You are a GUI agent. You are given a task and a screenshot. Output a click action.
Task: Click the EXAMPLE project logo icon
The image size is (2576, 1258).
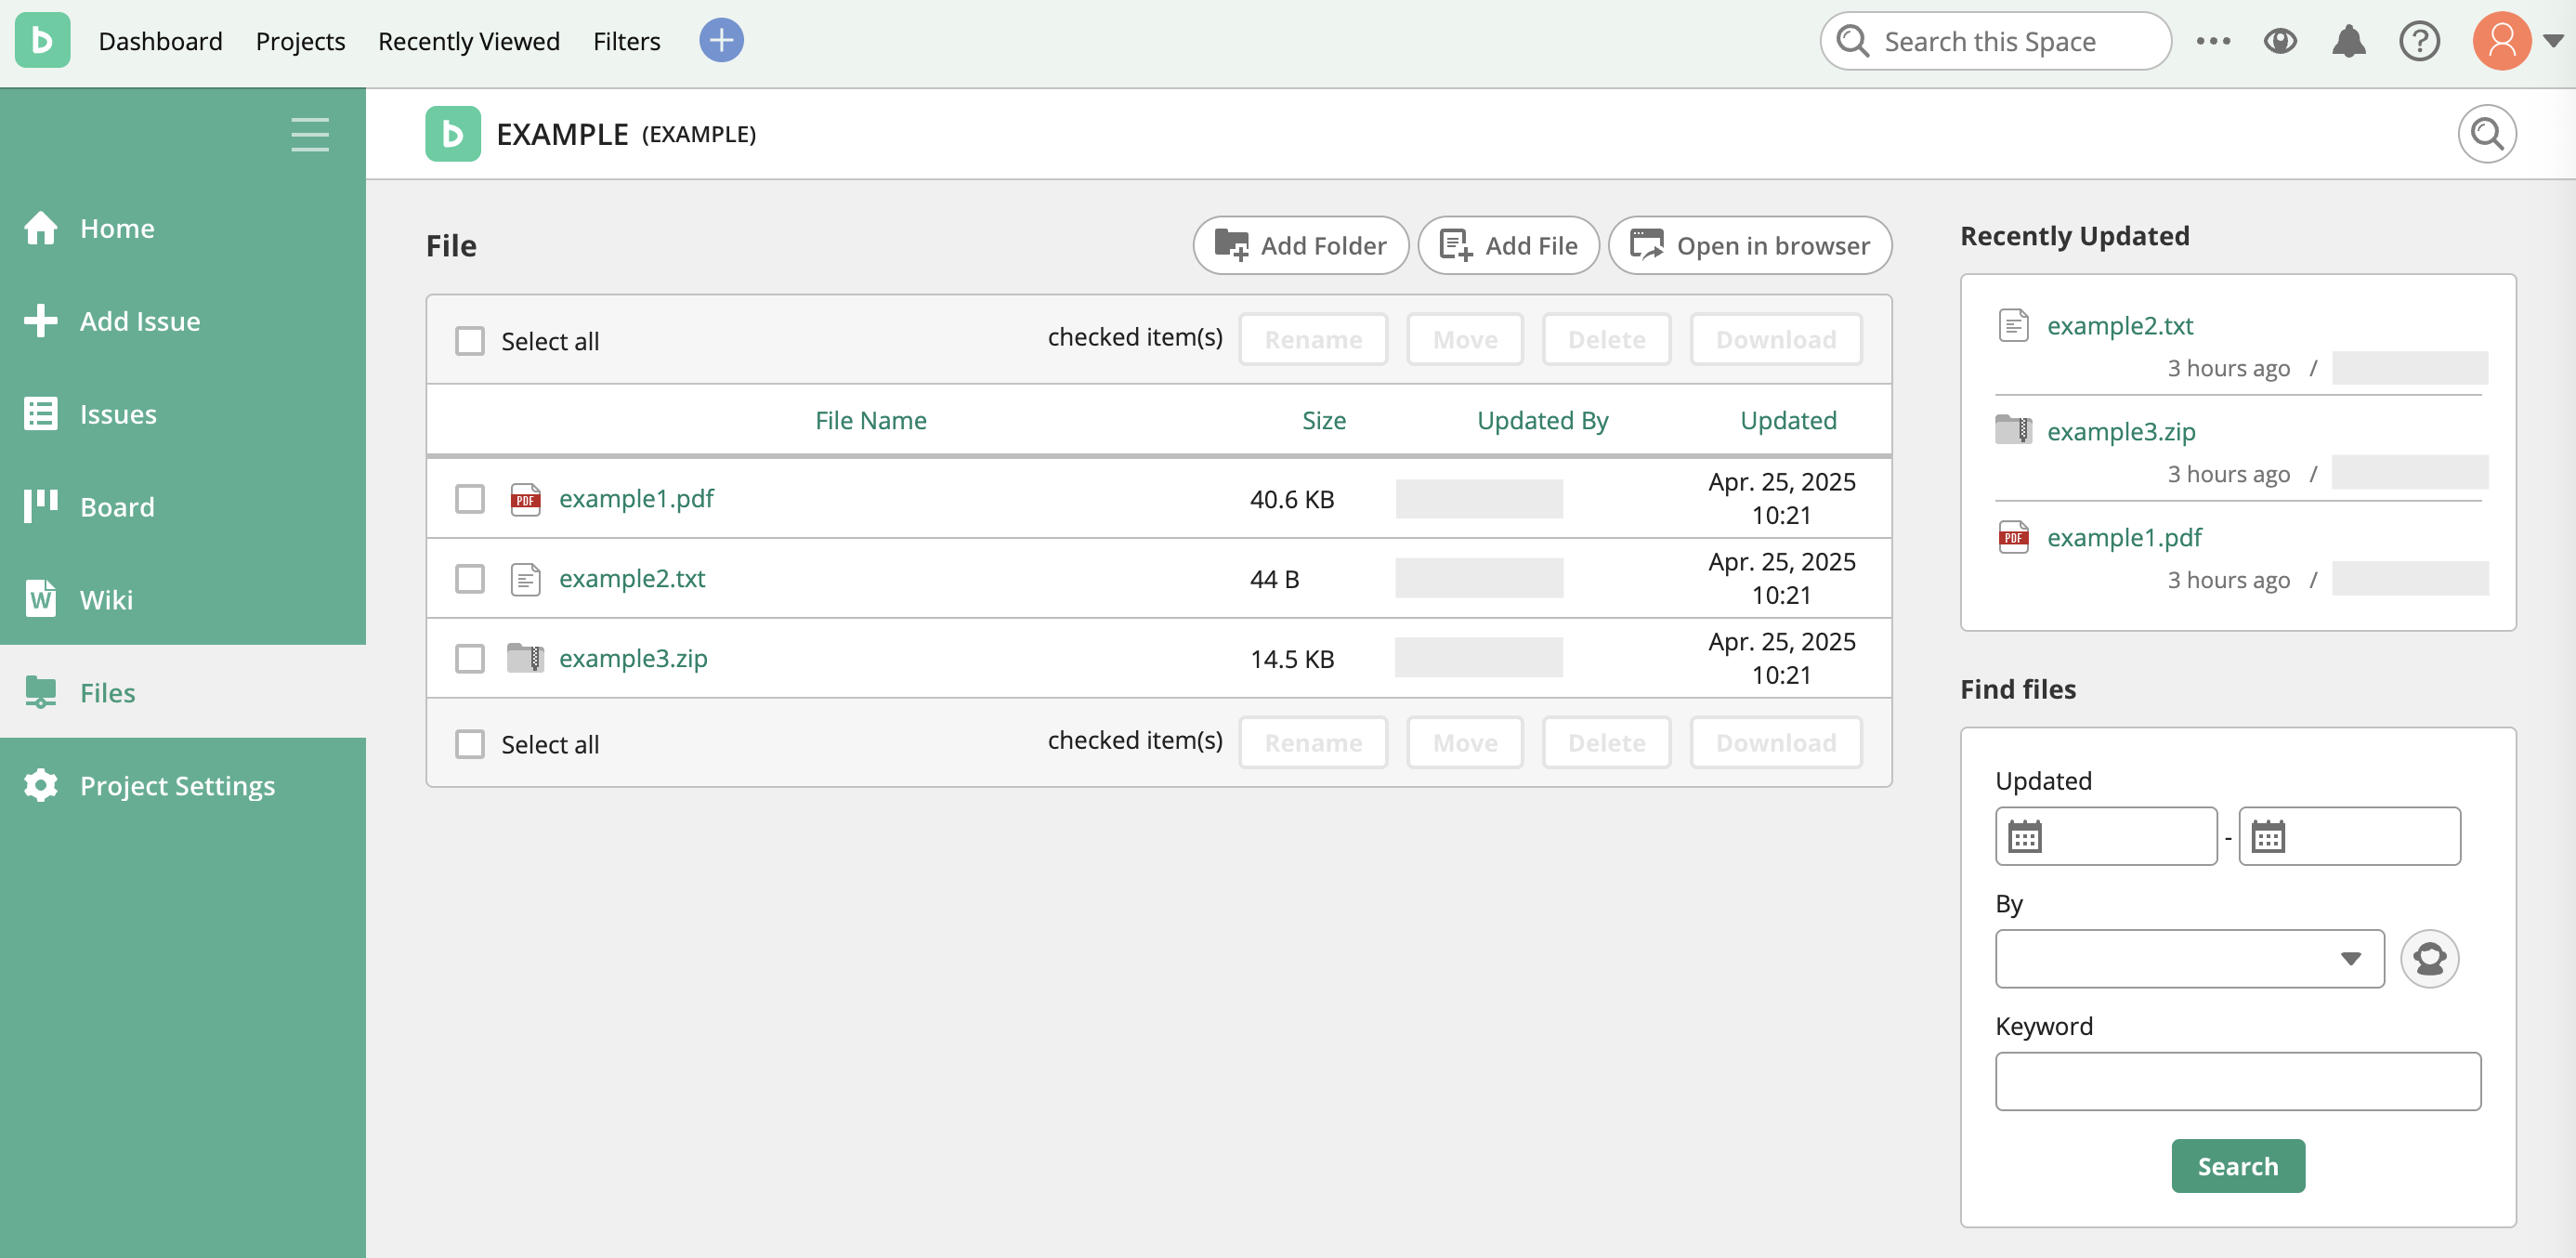[453, 134]
